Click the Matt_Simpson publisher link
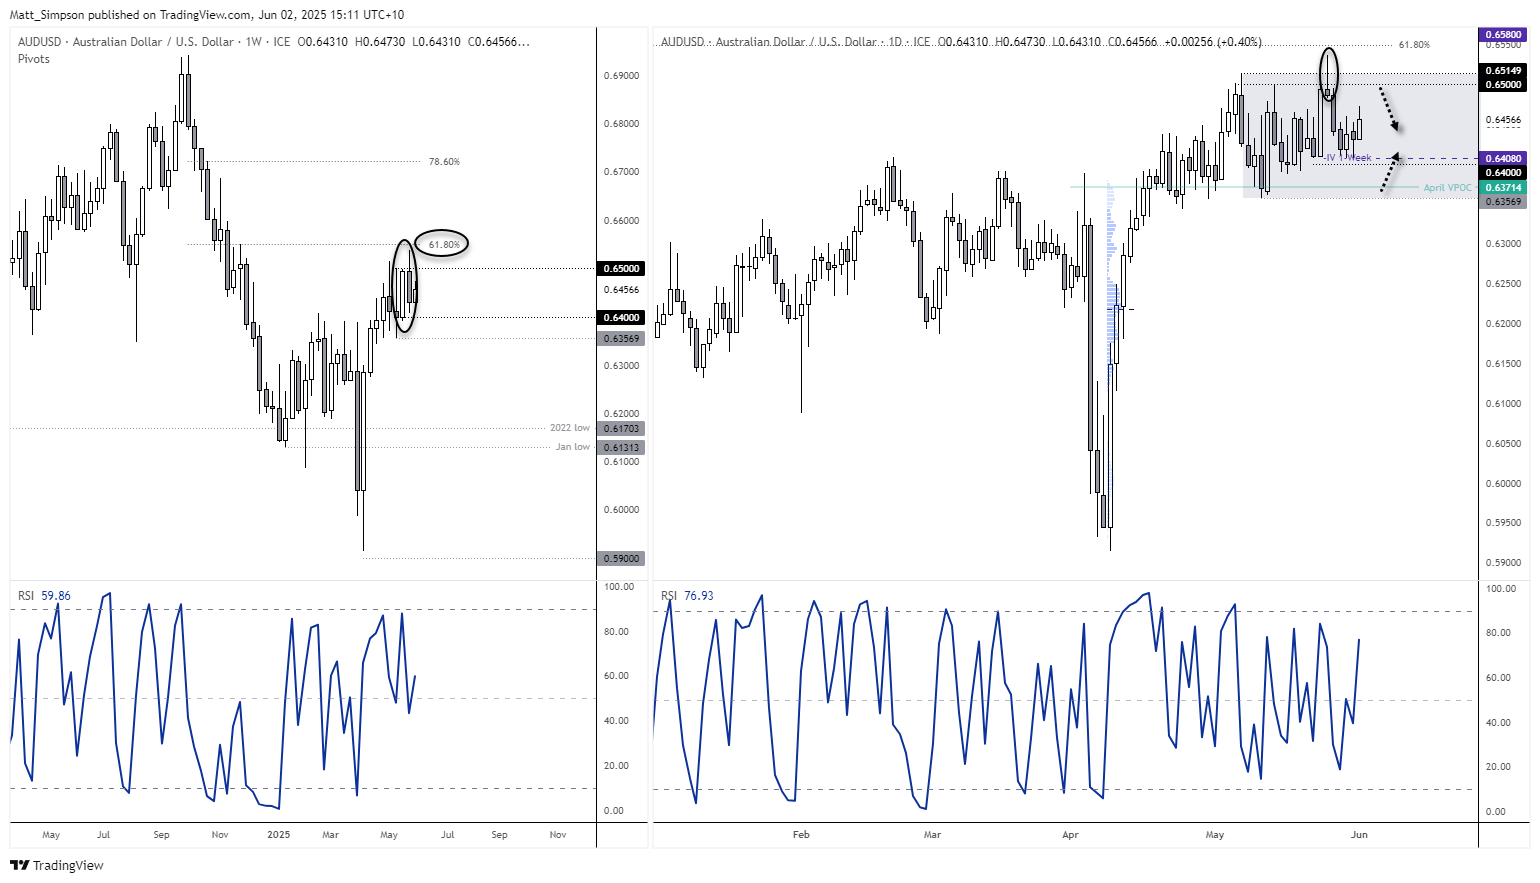 click(x=47, y=15)
